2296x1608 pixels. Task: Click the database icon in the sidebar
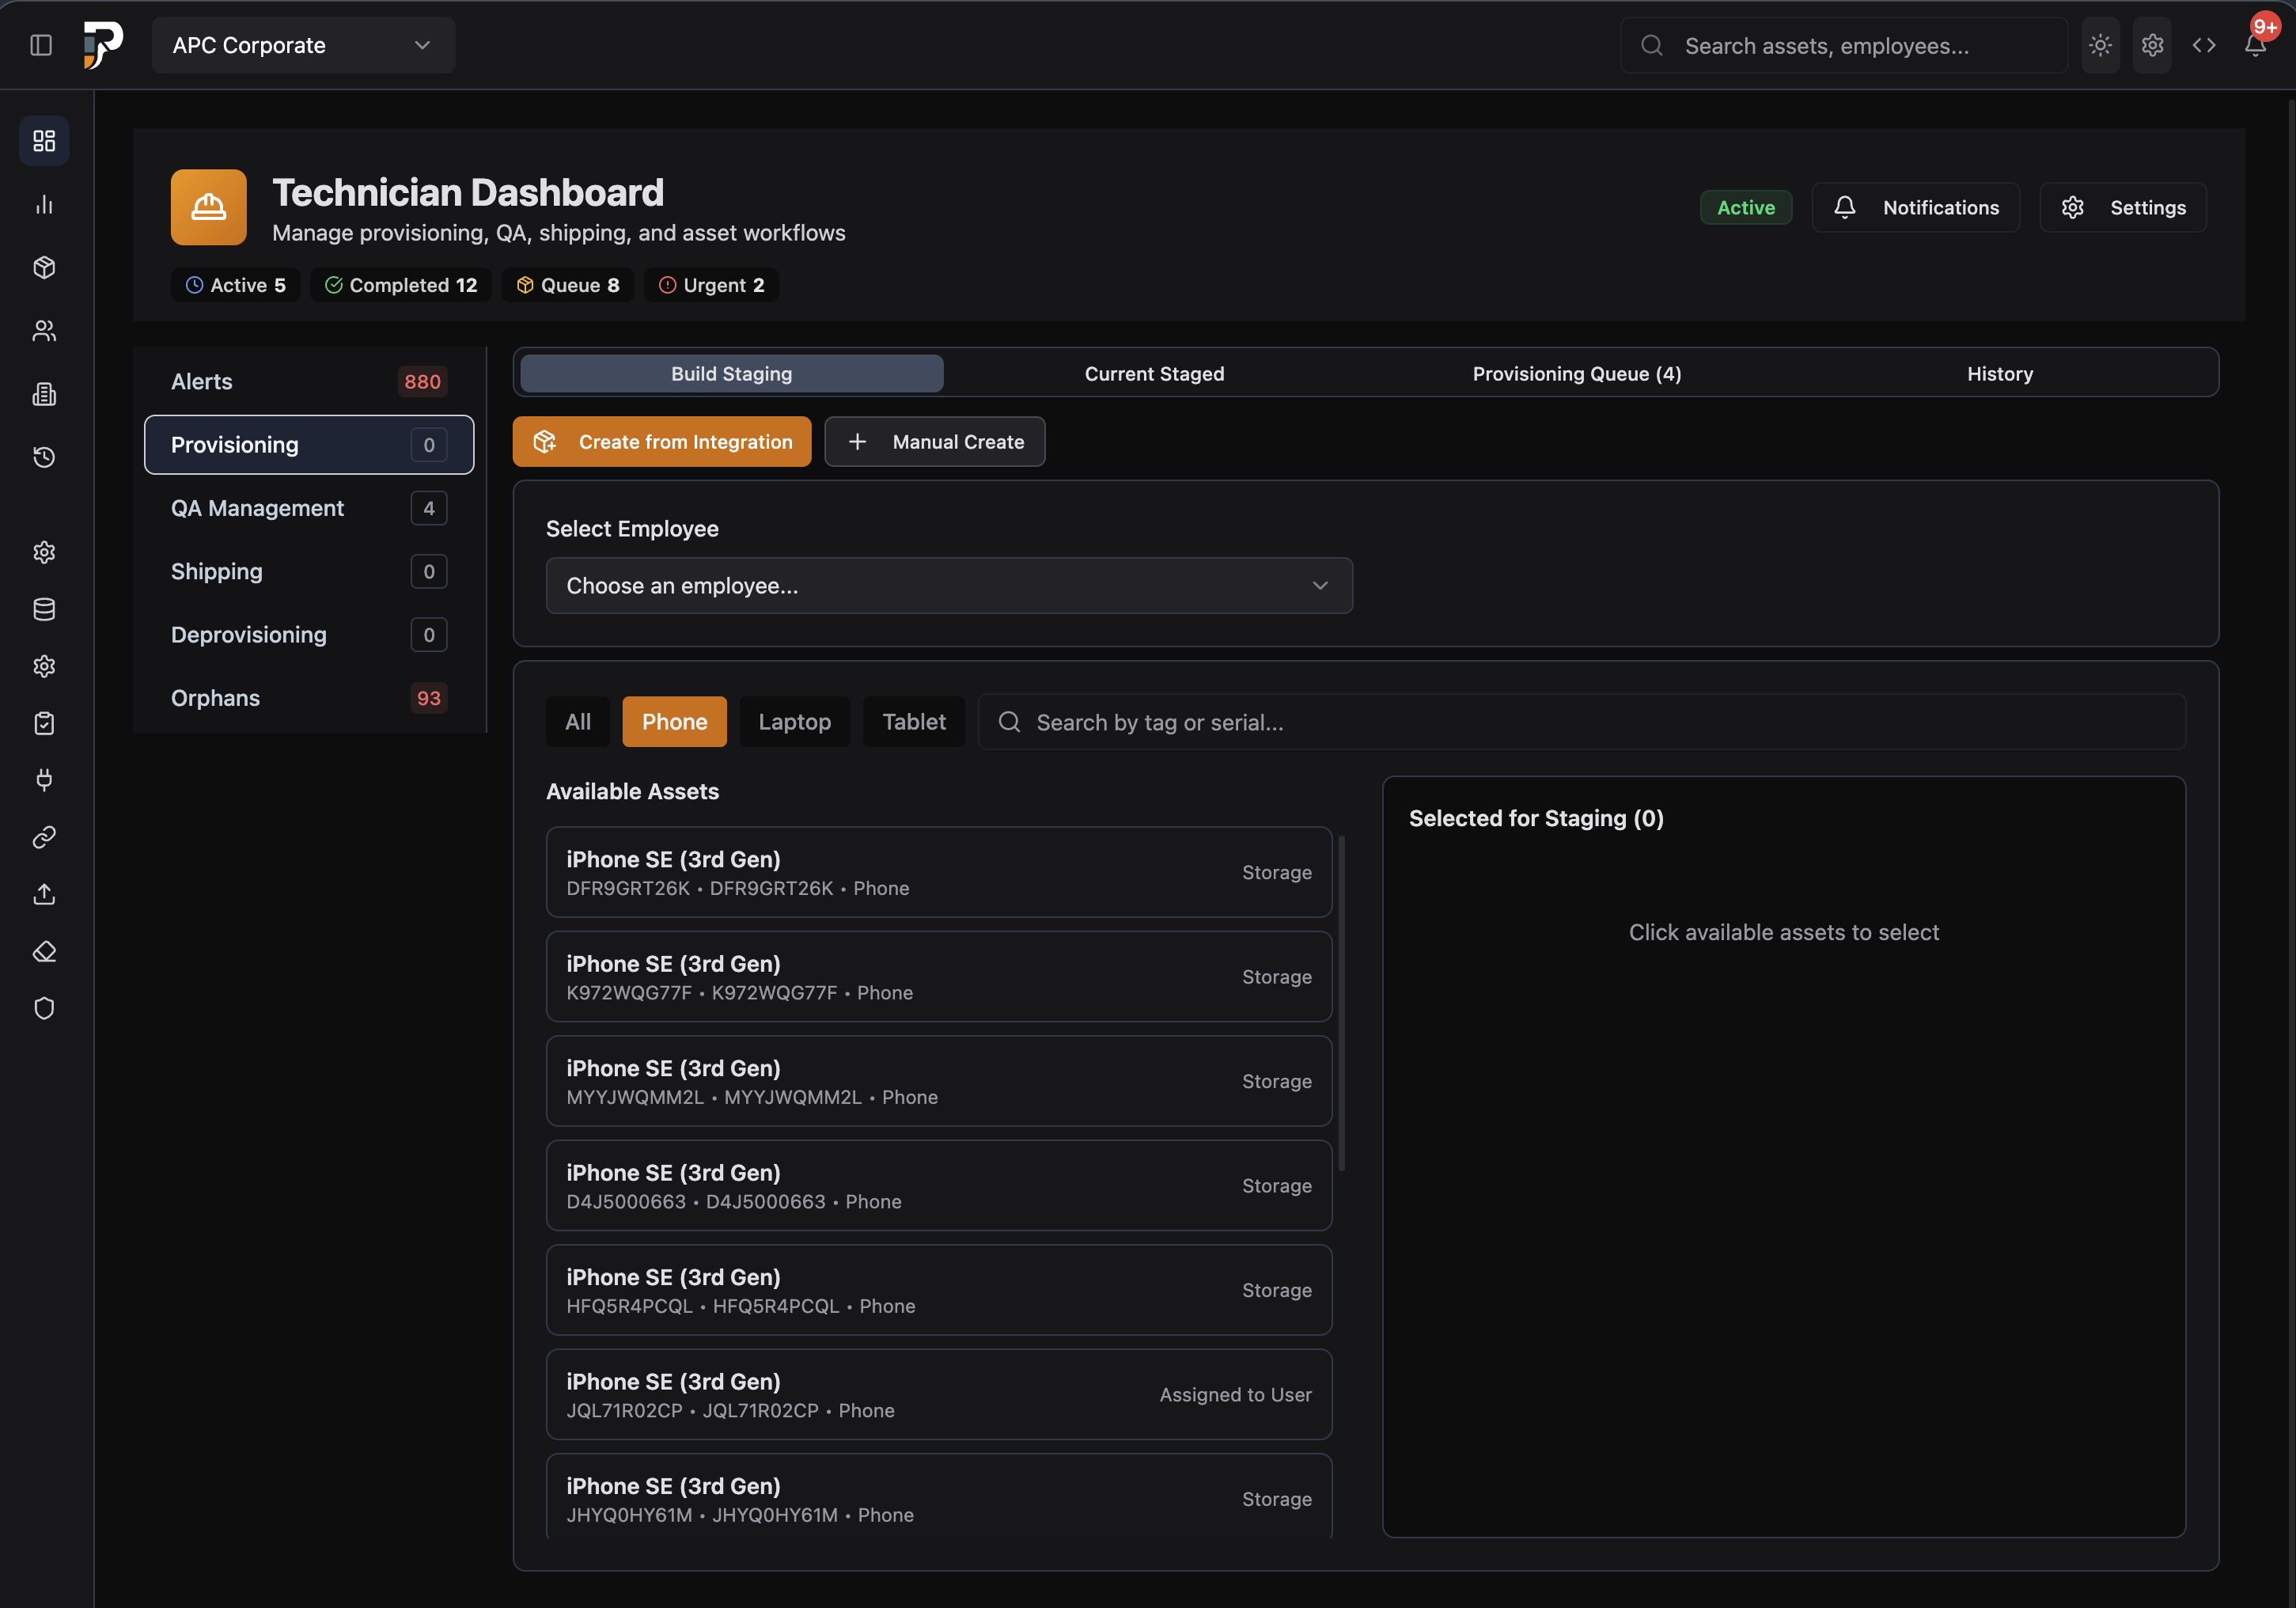[x=44, y=609]
